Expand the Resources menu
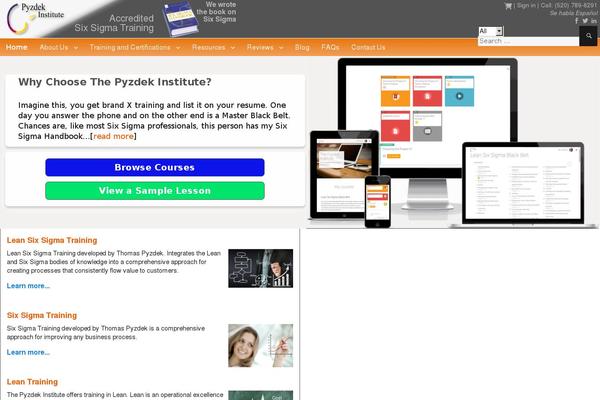Viewport: 600px width, 400px height. pyautogui.click(x=213, y=47)
